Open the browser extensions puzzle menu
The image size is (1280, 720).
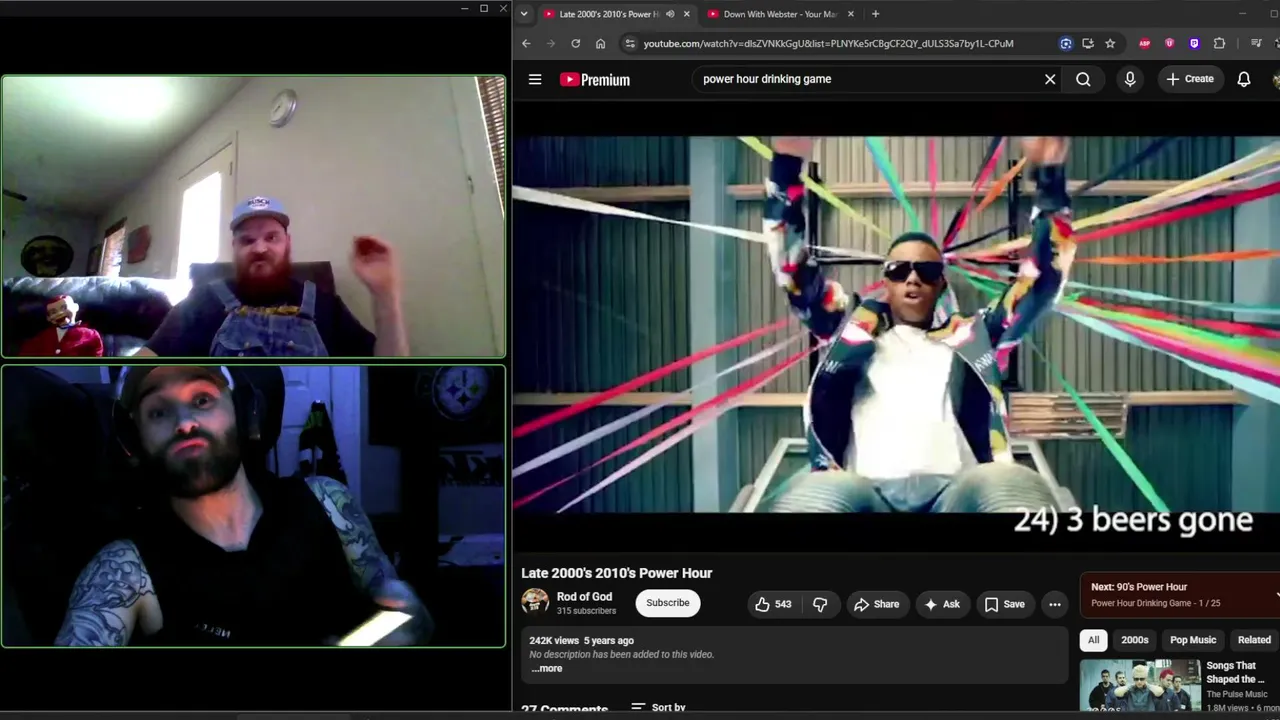[1219, 43]
